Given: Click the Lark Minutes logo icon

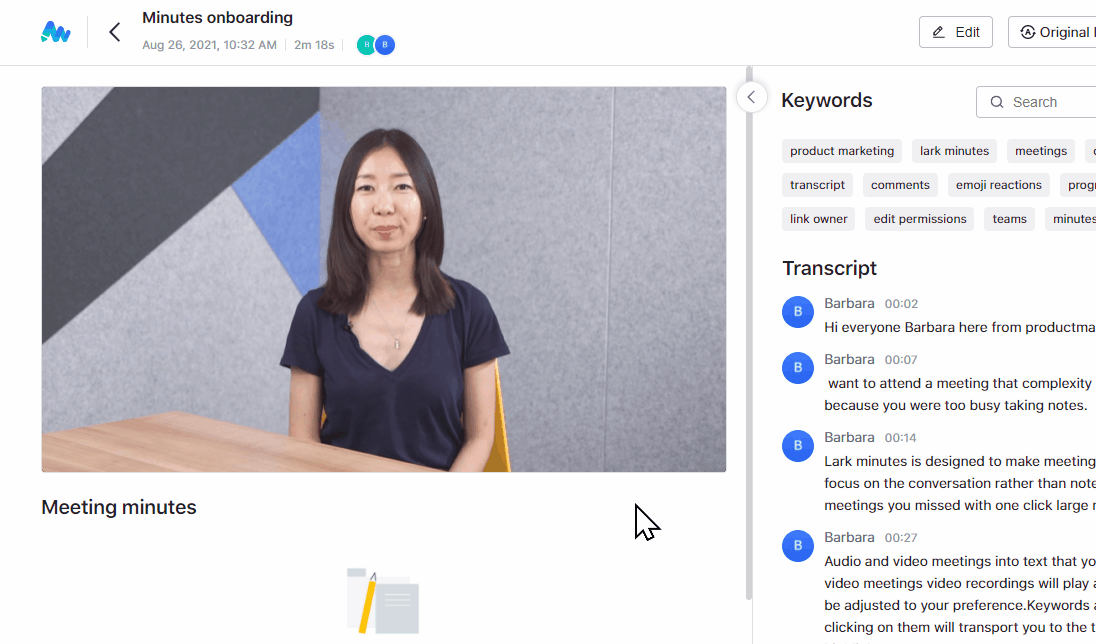Looking at the screenshot, I should [x=56, y=32].
